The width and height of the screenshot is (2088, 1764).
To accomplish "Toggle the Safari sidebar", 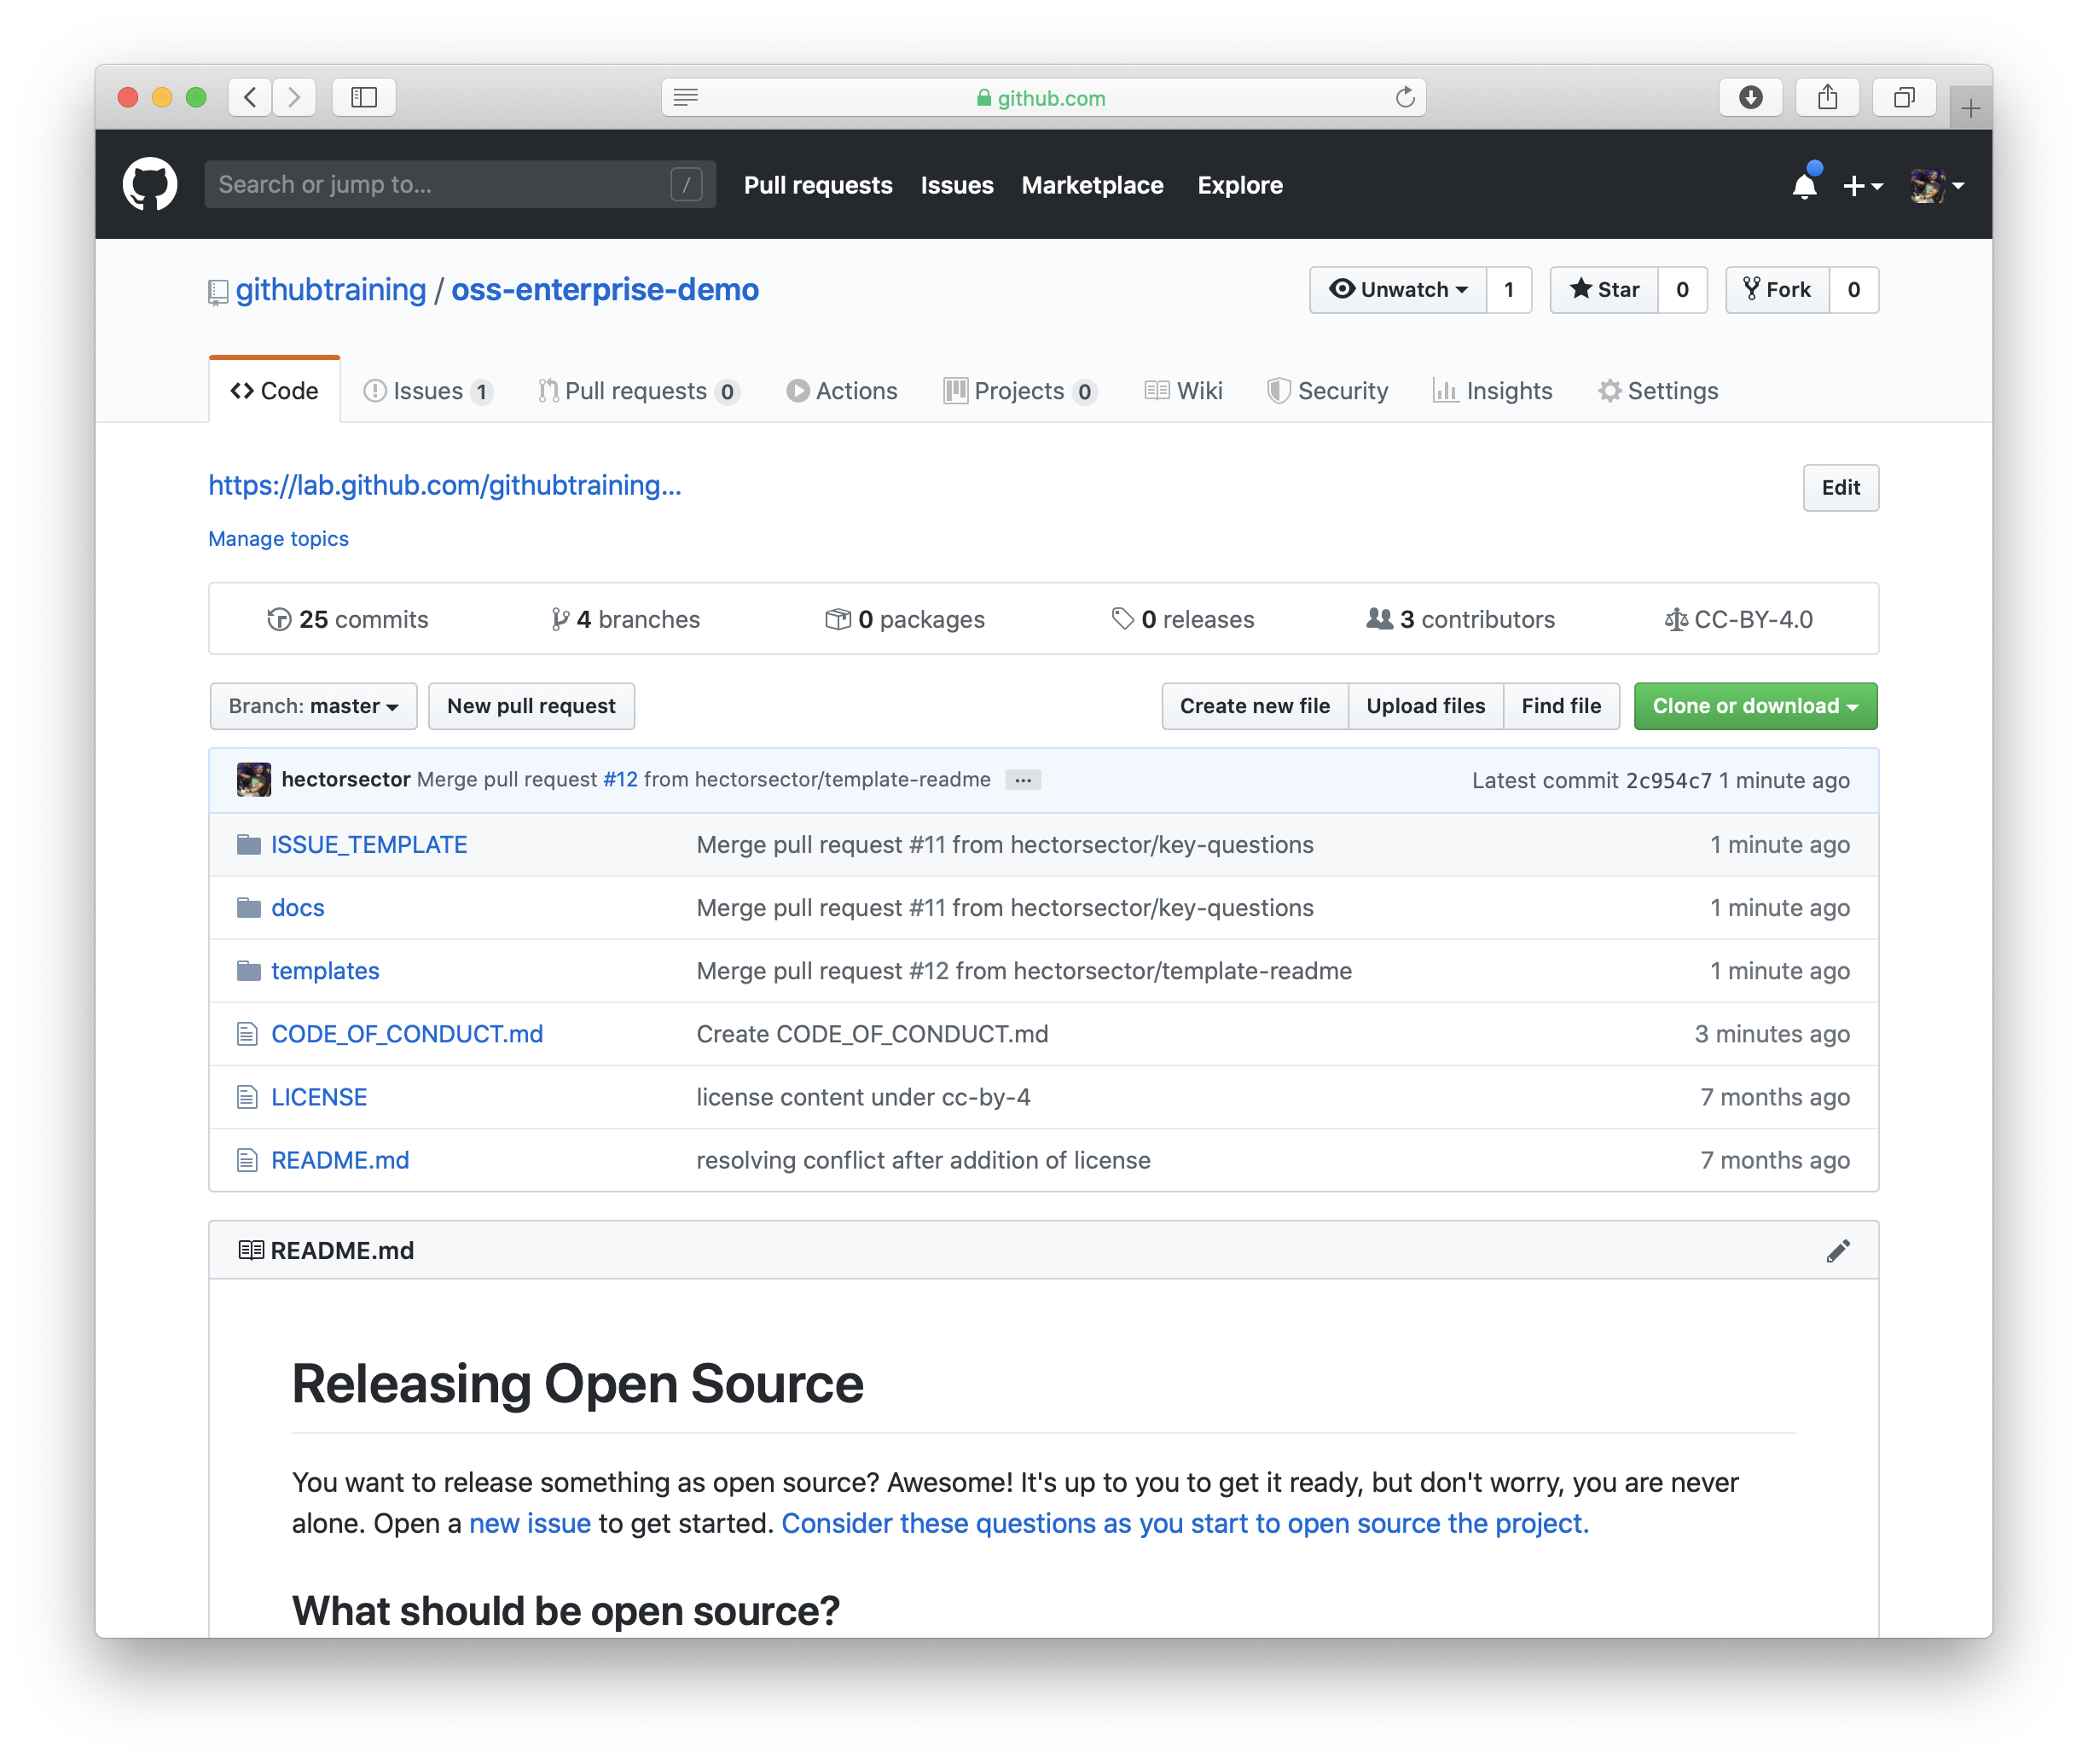I will (364, 97).
